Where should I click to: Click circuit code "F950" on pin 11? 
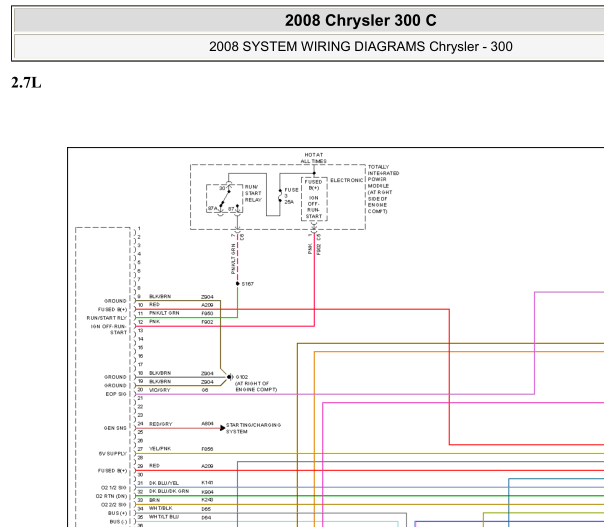207,314
